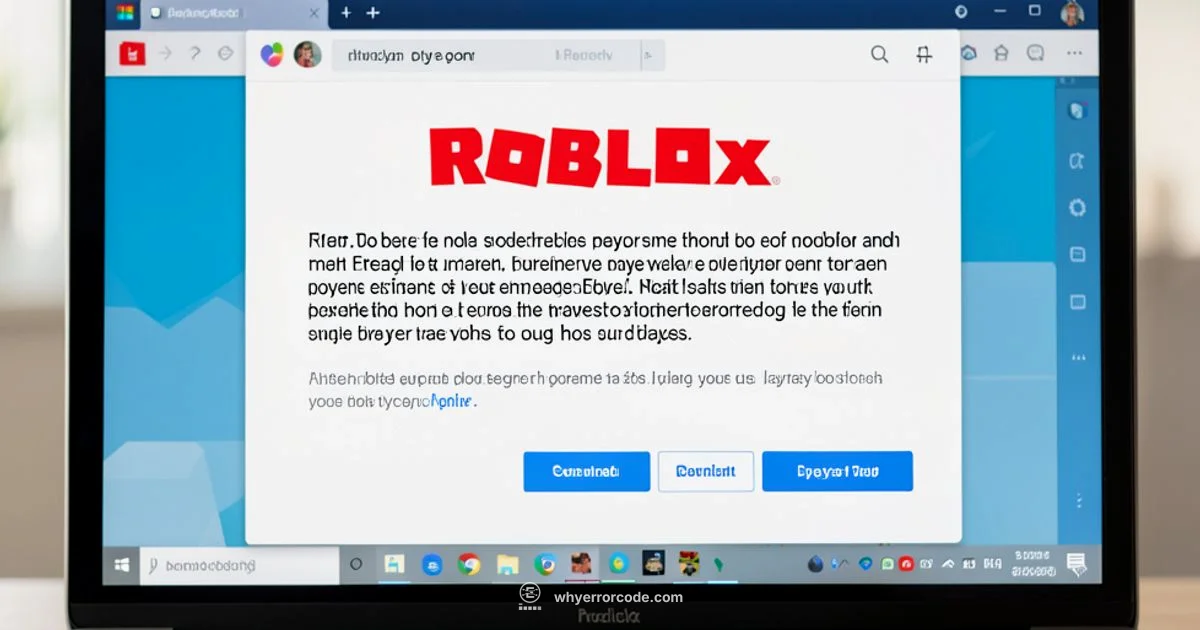Switch to the Roblox browser tab

[210, 13]
